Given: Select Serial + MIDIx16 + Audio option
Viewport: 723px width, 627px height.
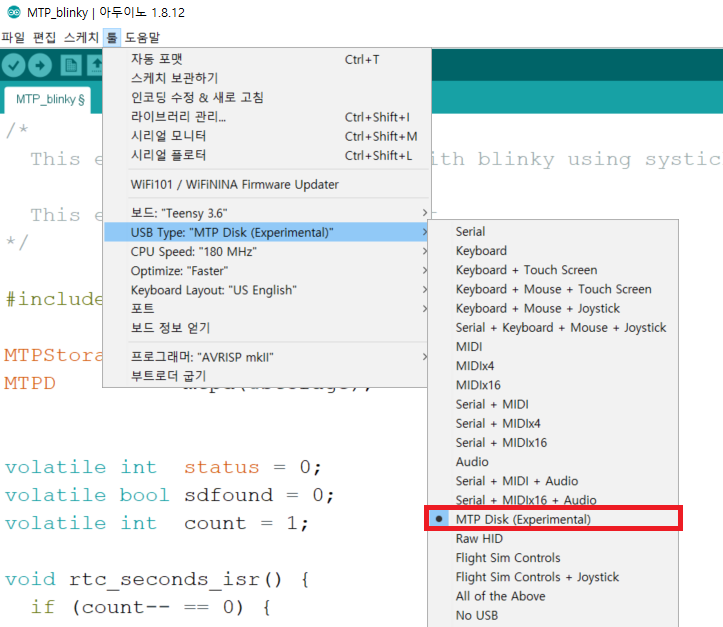Looking at the screenshot, I should click(553, 500).
